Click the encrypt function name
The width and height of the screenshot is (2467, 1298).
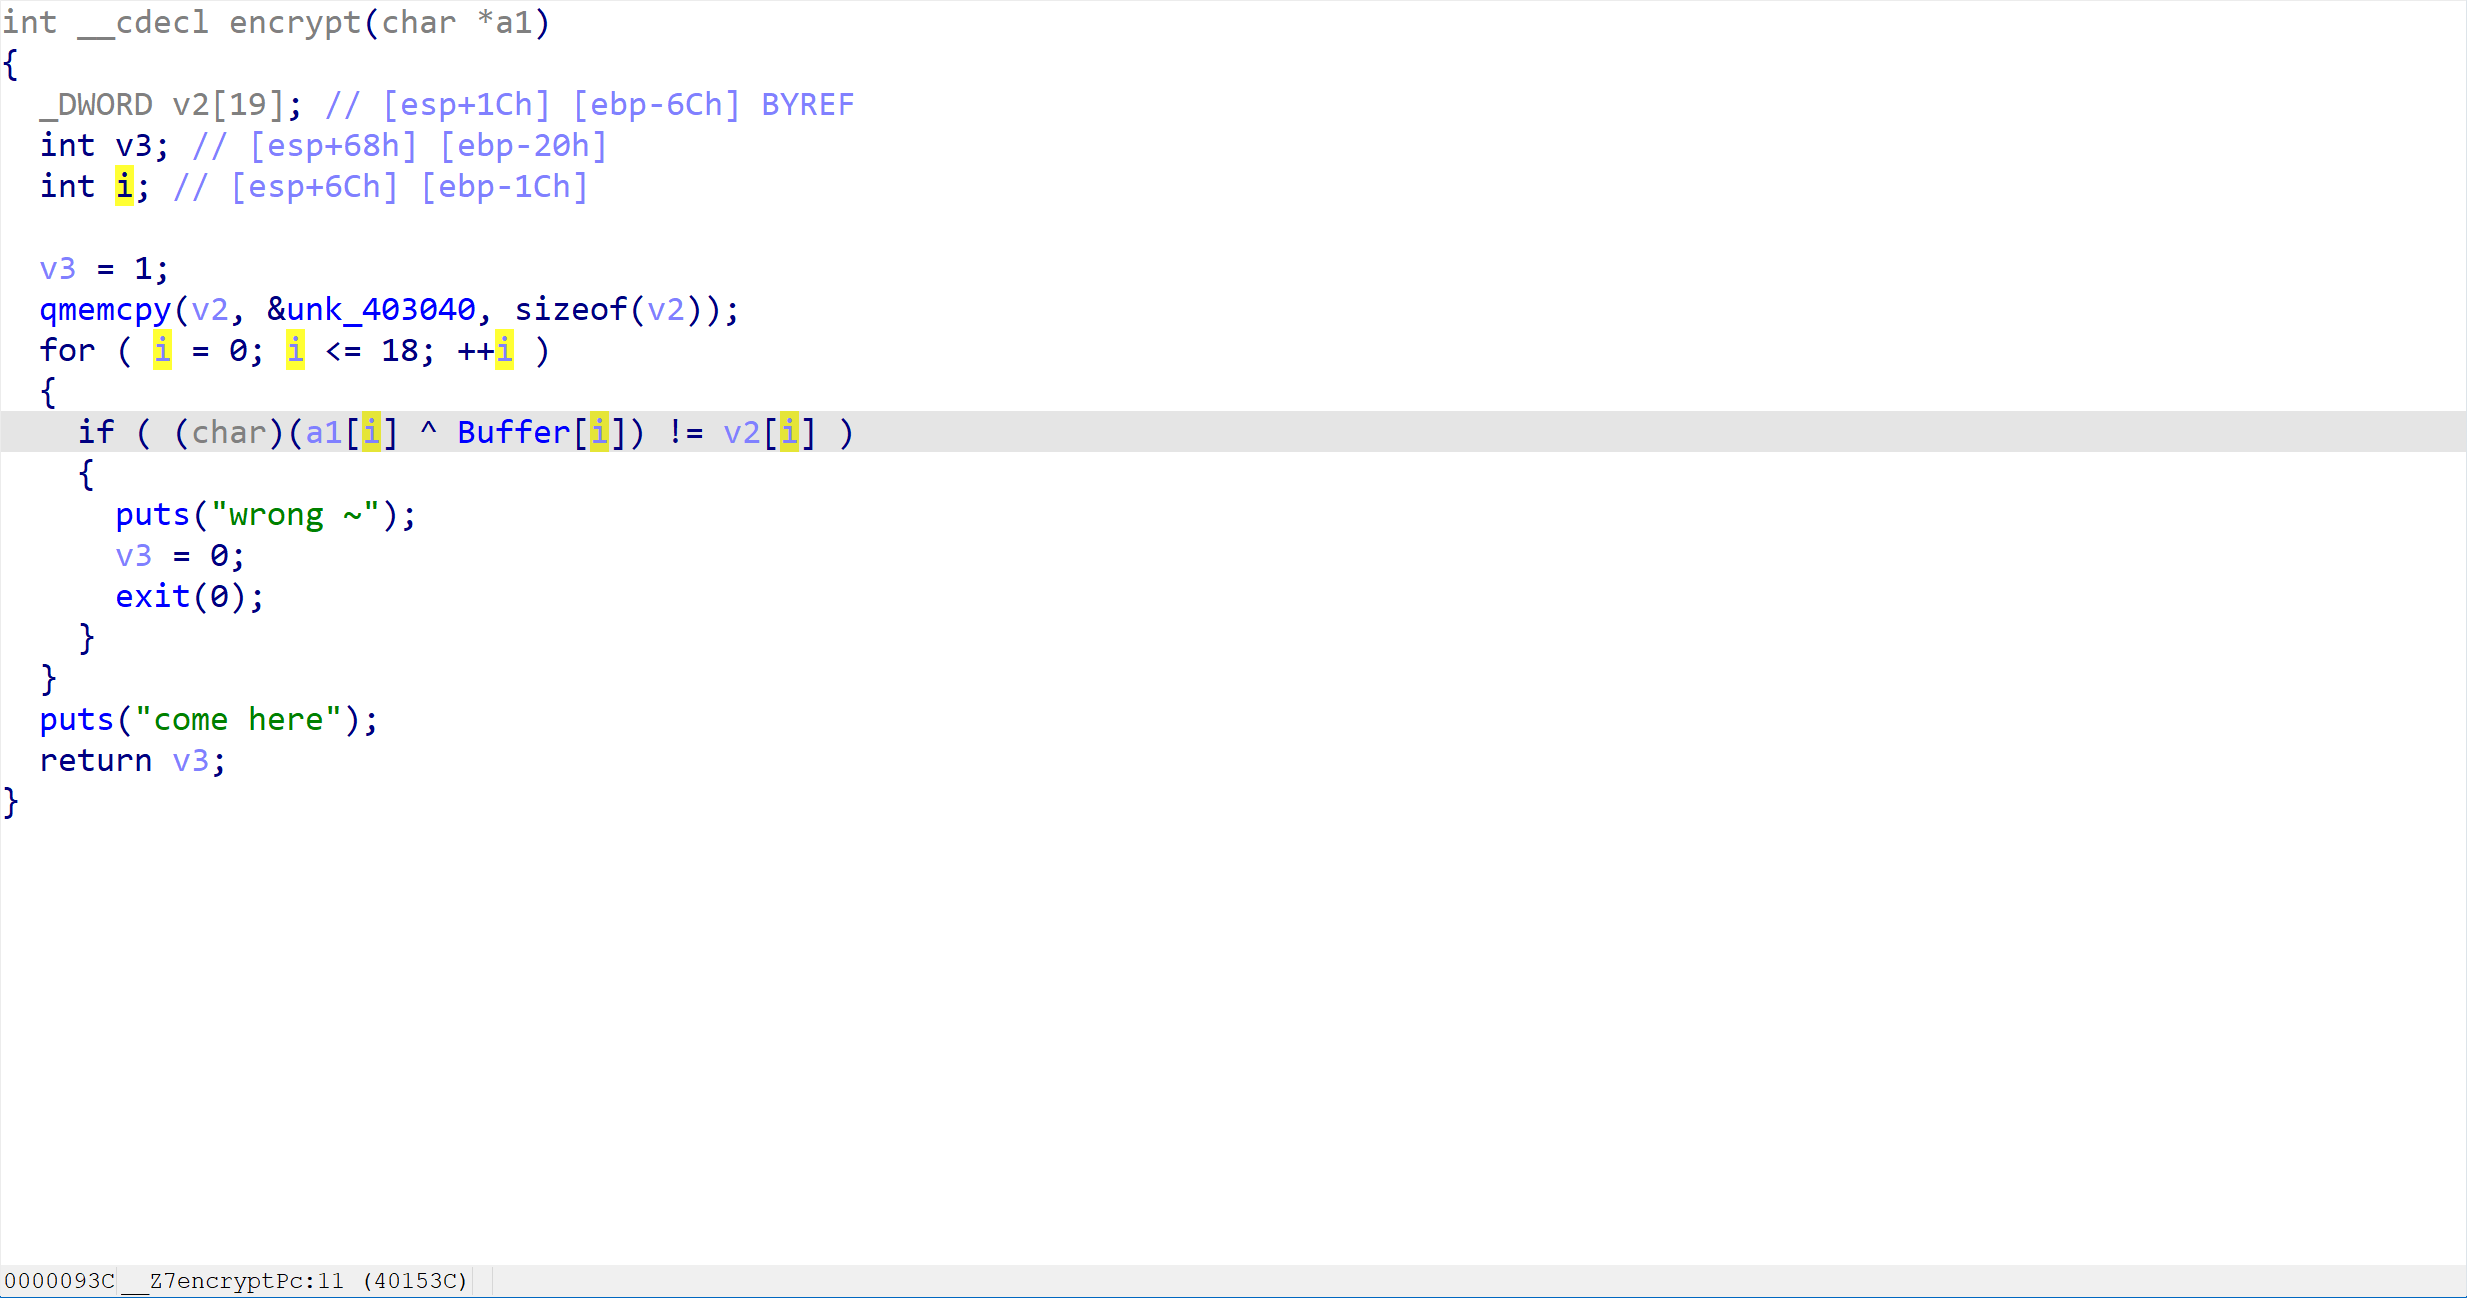294,22
